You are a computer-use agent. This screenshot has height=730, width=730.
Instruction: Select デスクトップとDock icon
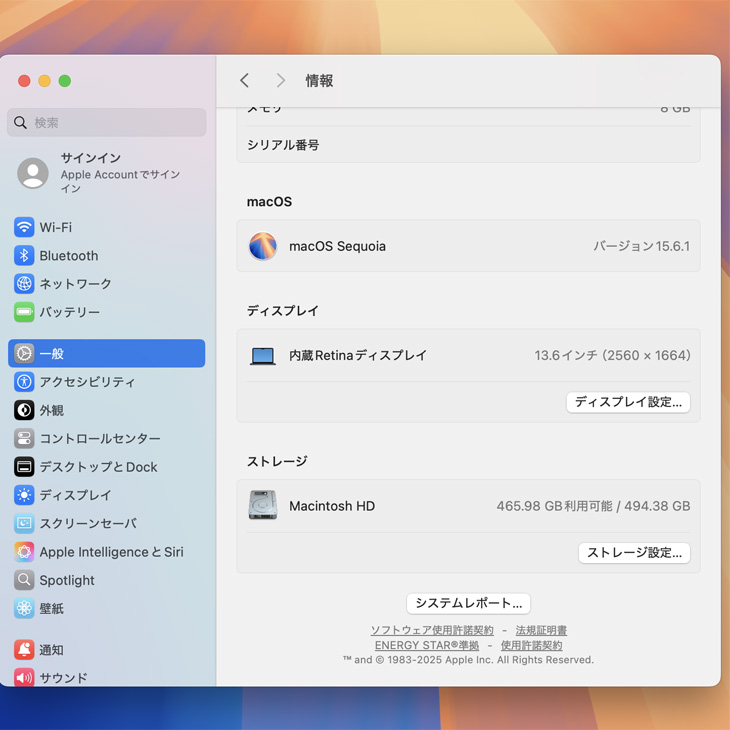coord(24,466)
